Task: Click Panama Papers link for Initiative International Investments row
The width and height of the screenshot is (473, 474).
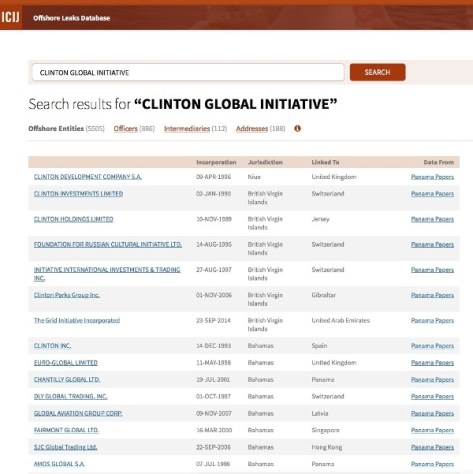Action: pos(432,270)
